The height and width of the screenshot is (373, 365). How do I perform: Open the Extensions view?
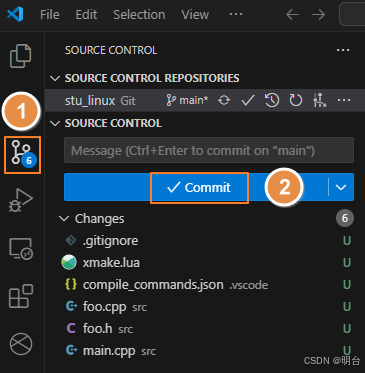(21, 296)
